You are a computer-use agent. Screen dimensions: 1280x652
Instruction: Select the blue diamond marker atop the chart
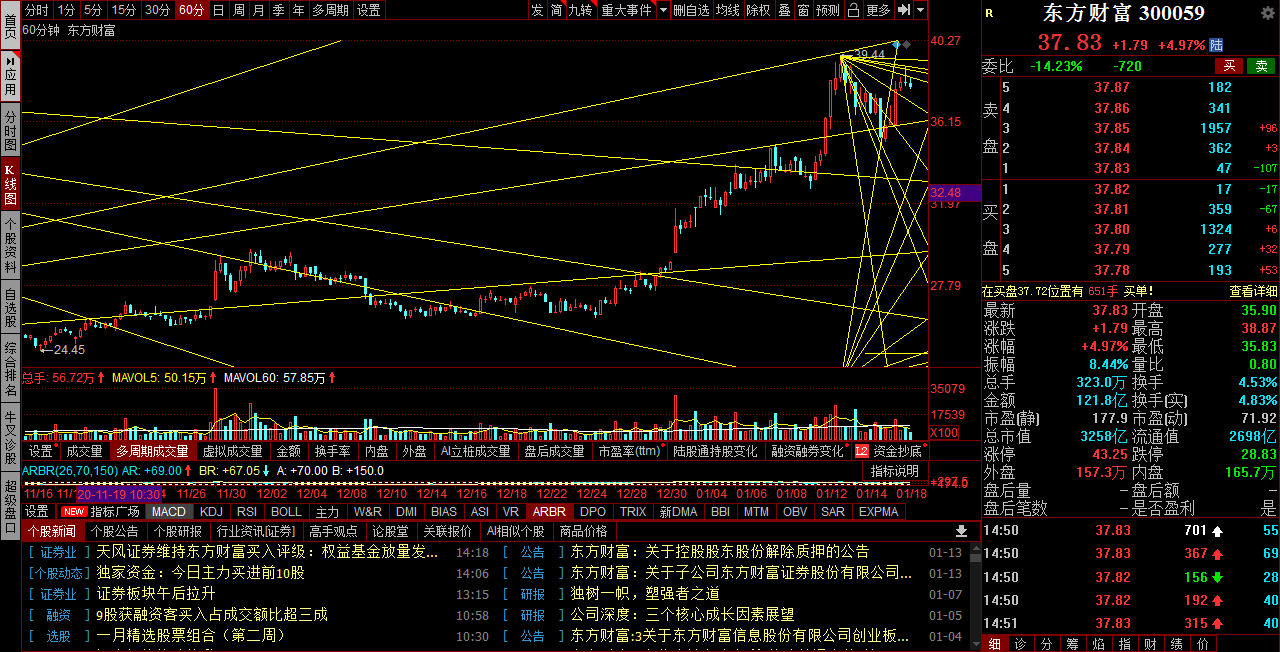(x=897, y=44)
